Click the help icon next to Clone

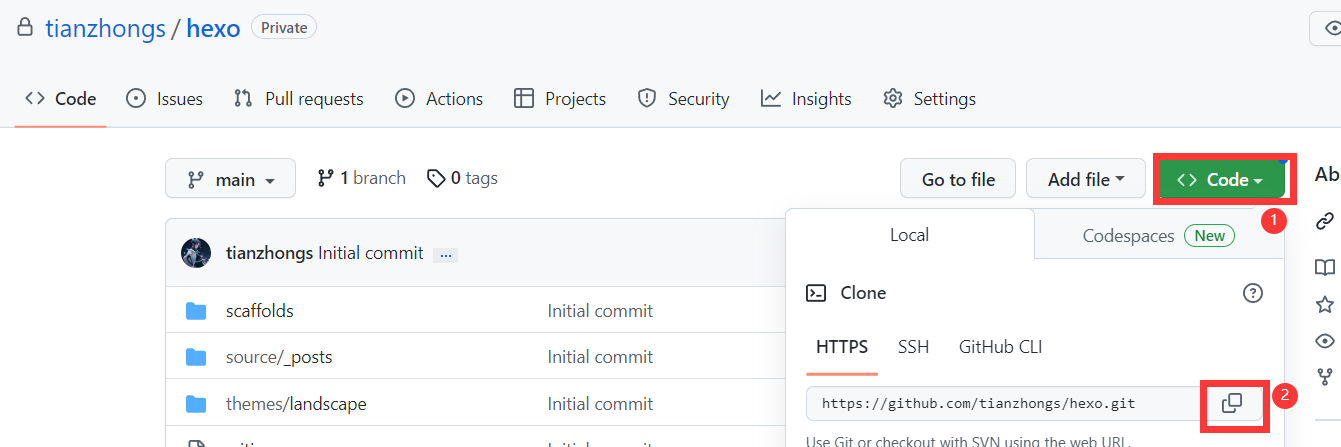[x=1252, y=293]
